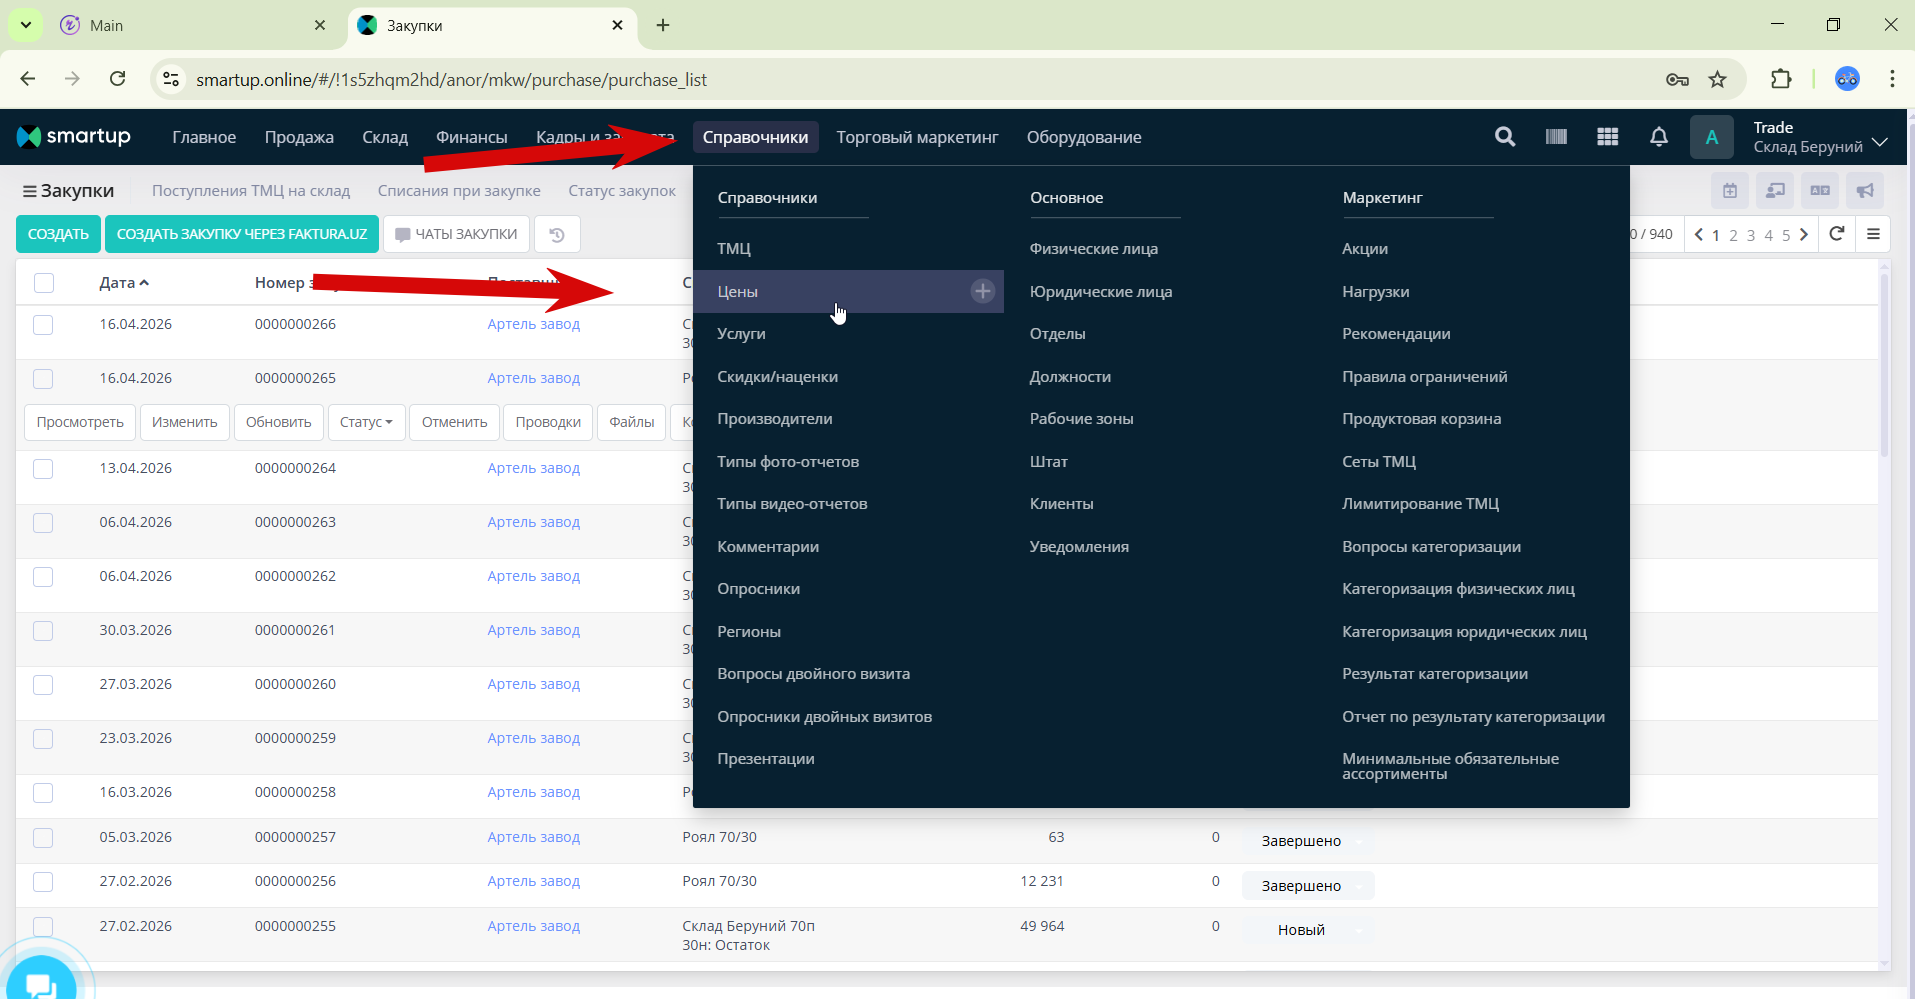Refresh the purchases table grid
The height and width of the screenshot is (999, 1915).
click(1836, 234)
